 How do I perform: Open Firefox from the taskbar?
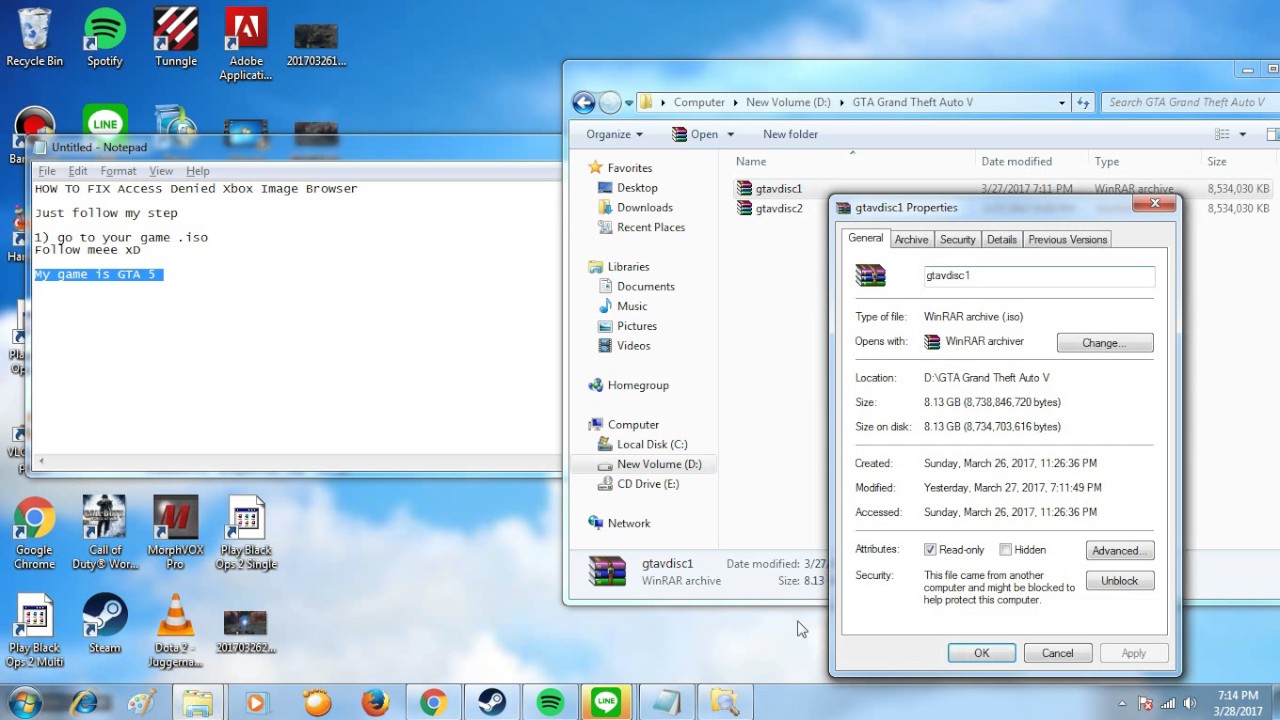click(376, 703)
